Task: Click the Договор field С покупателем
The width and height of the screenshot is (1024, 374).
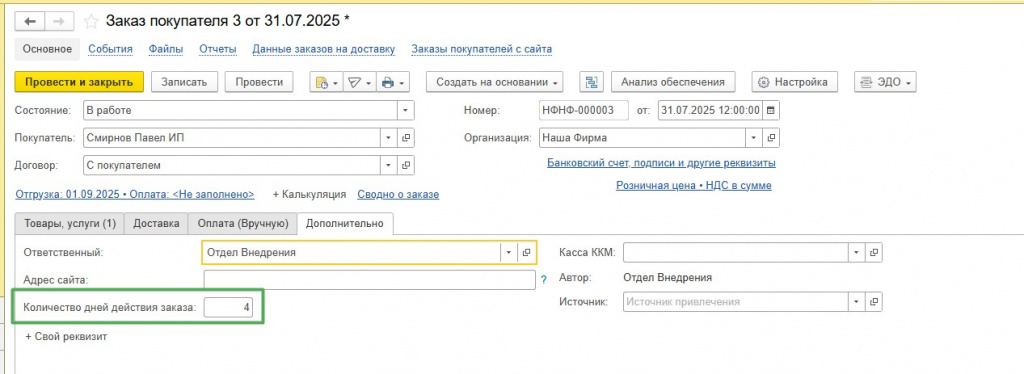Action: 232,165
